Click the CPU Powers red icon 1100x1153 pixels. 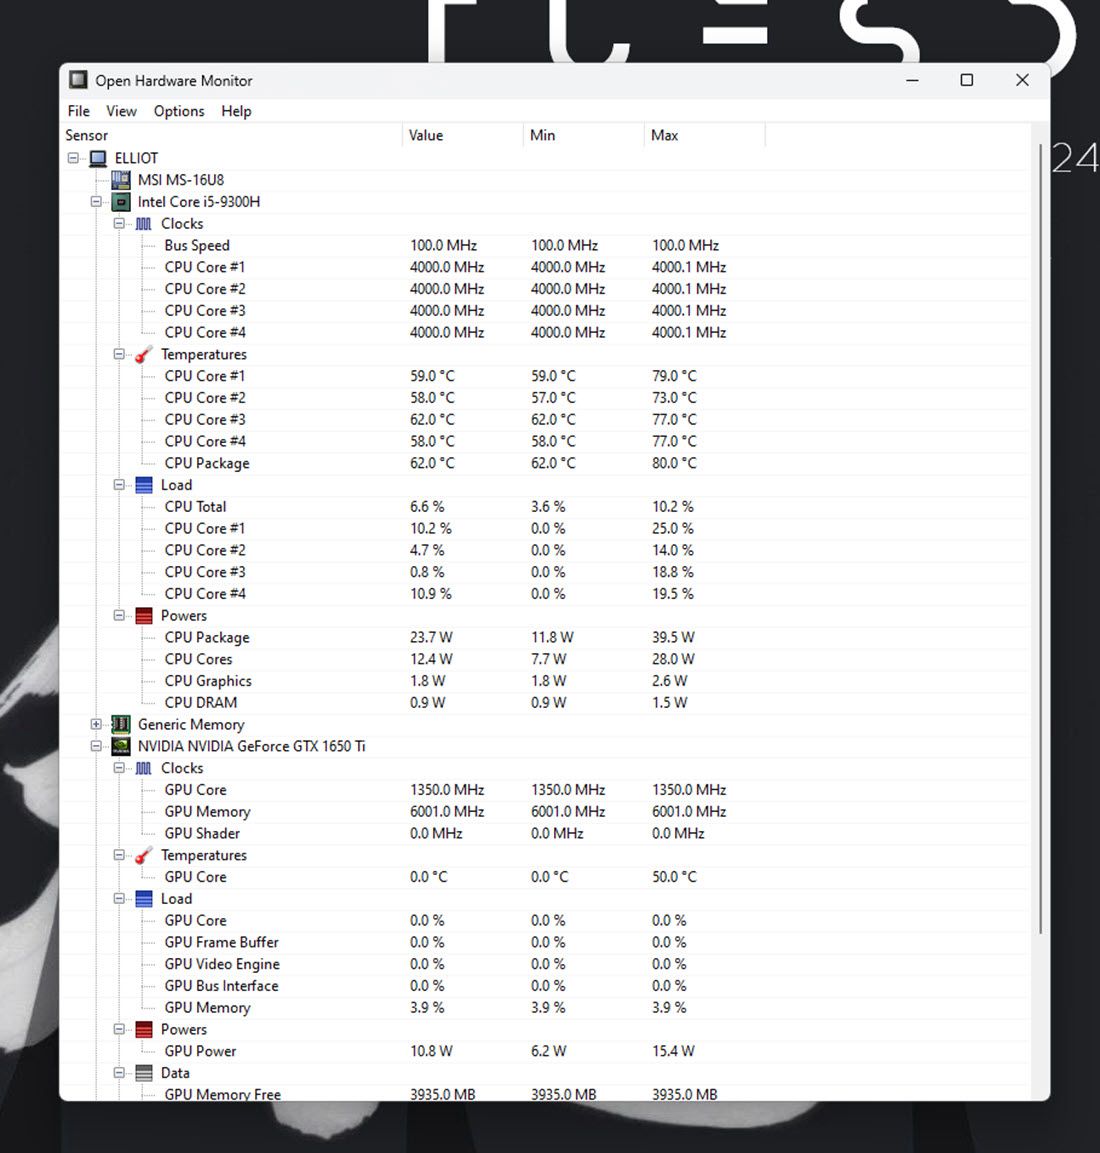coord(144,616)
